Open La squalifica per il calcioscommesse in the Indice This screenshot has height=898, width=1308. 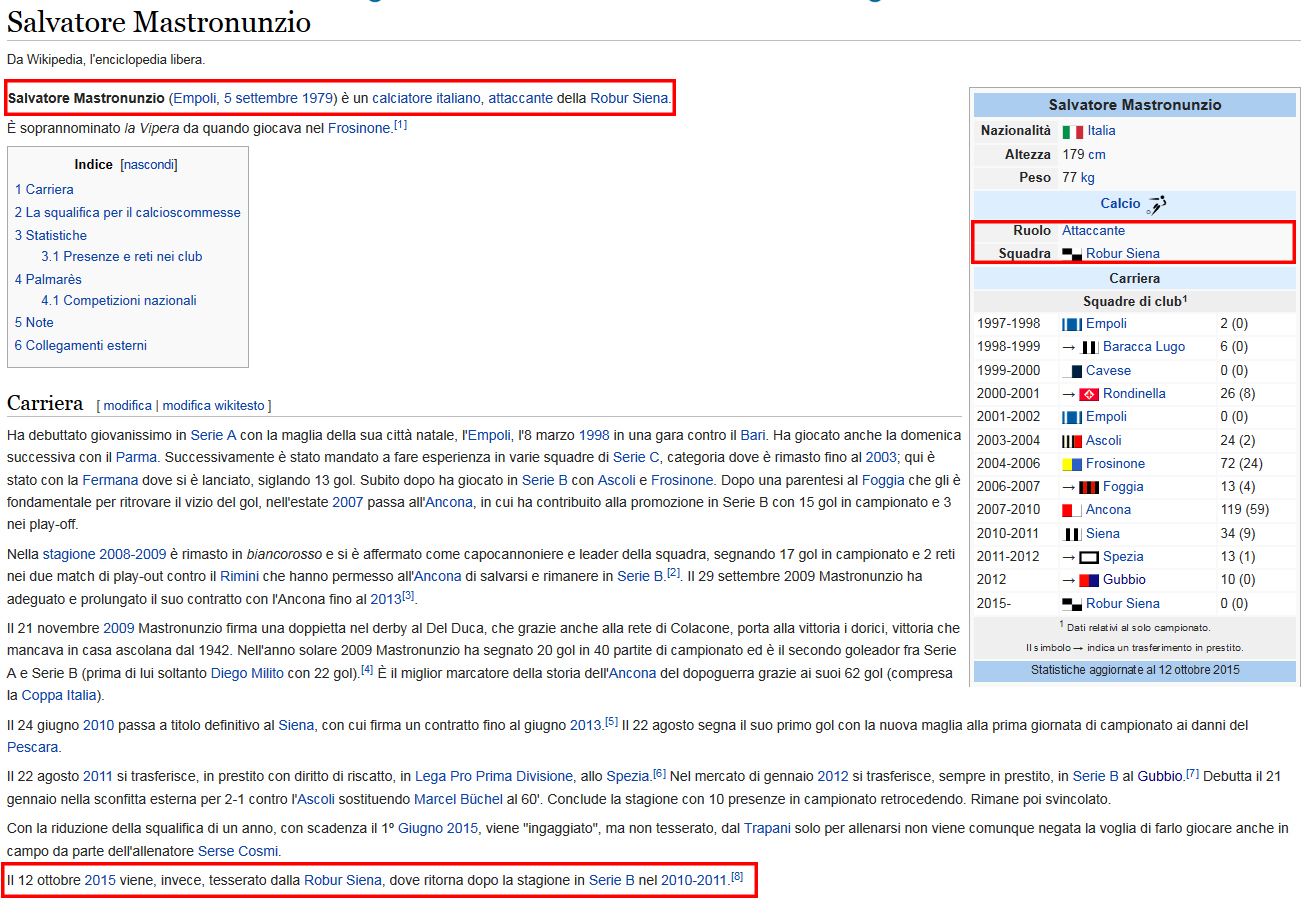coord(127,212)
